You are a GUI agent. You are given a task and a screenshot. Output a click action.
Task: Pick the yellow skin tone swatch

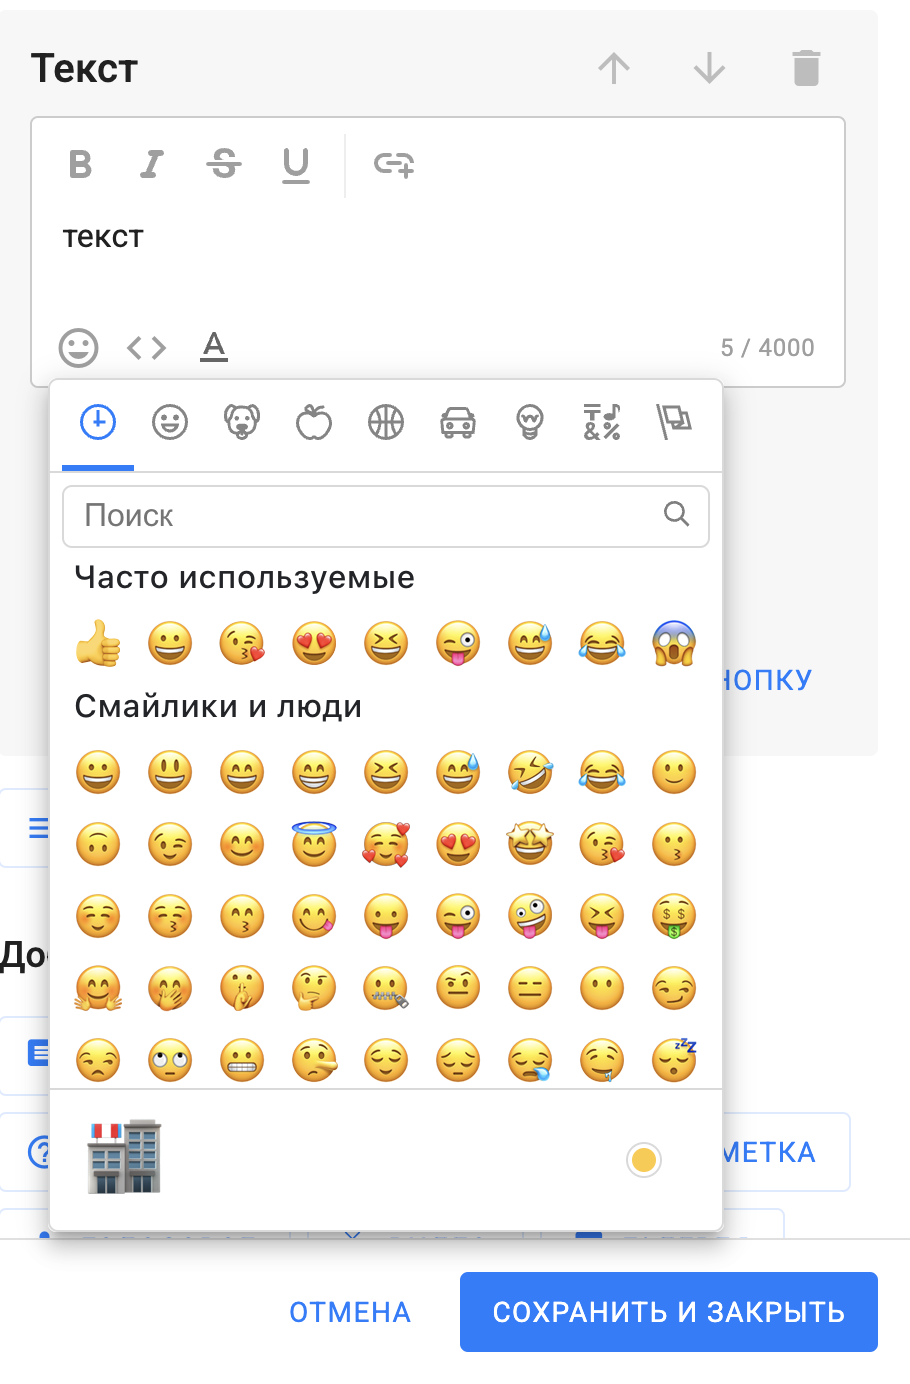pyautogui.click(x=644, y=1160)
